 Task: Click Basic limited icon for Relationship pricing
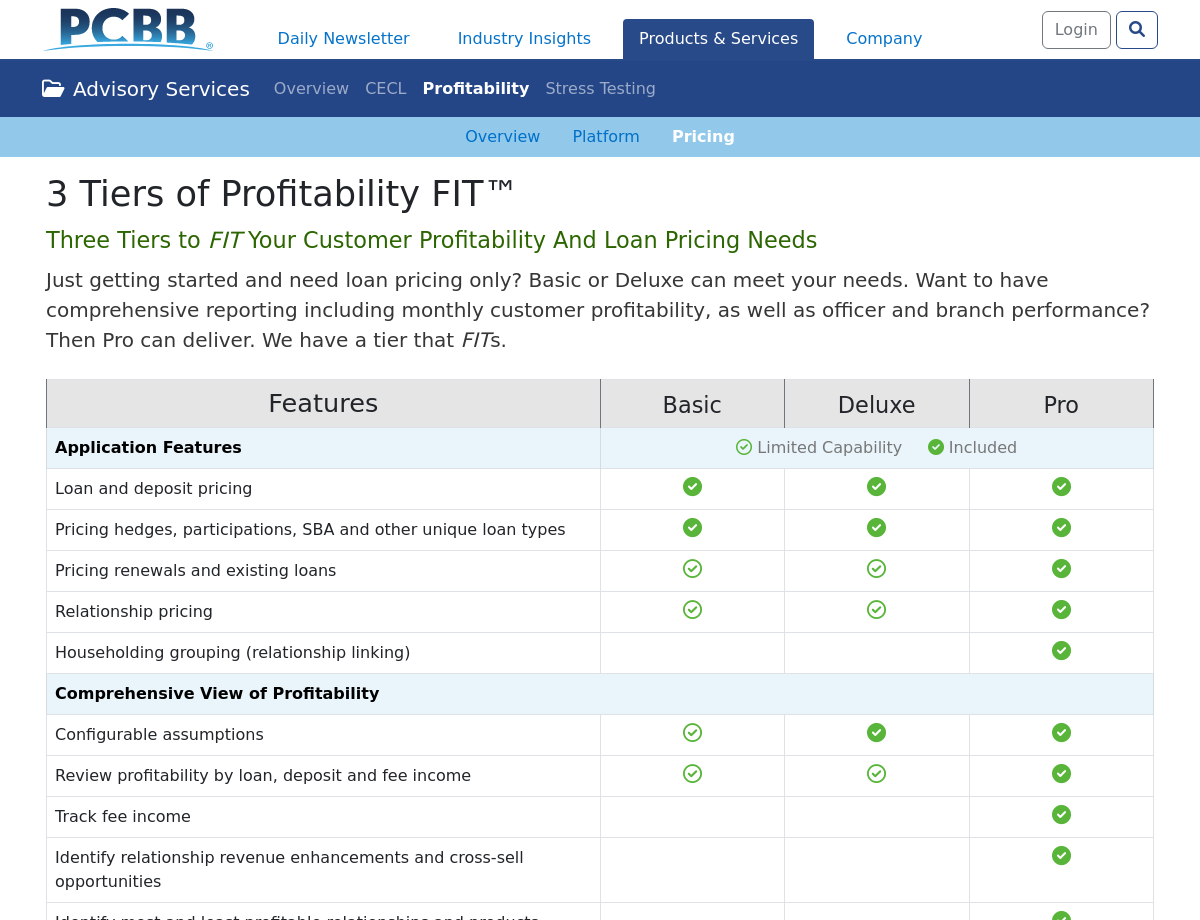[692, 610]
